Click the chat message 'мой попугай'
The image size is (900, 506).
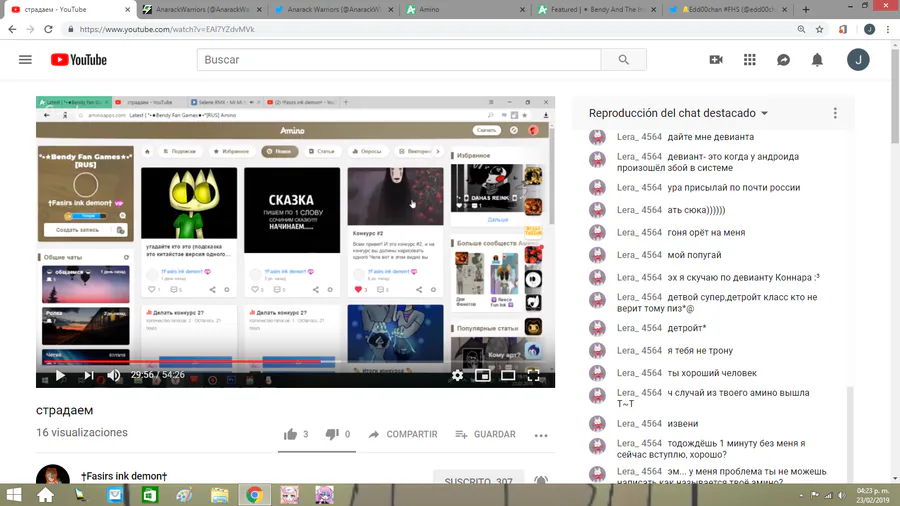click(695, 255)
